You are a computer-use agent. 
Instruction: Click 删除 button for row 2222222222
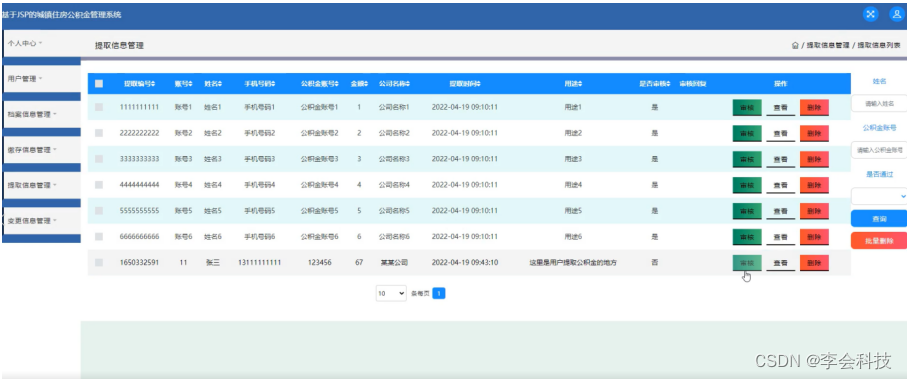(814, 133)
